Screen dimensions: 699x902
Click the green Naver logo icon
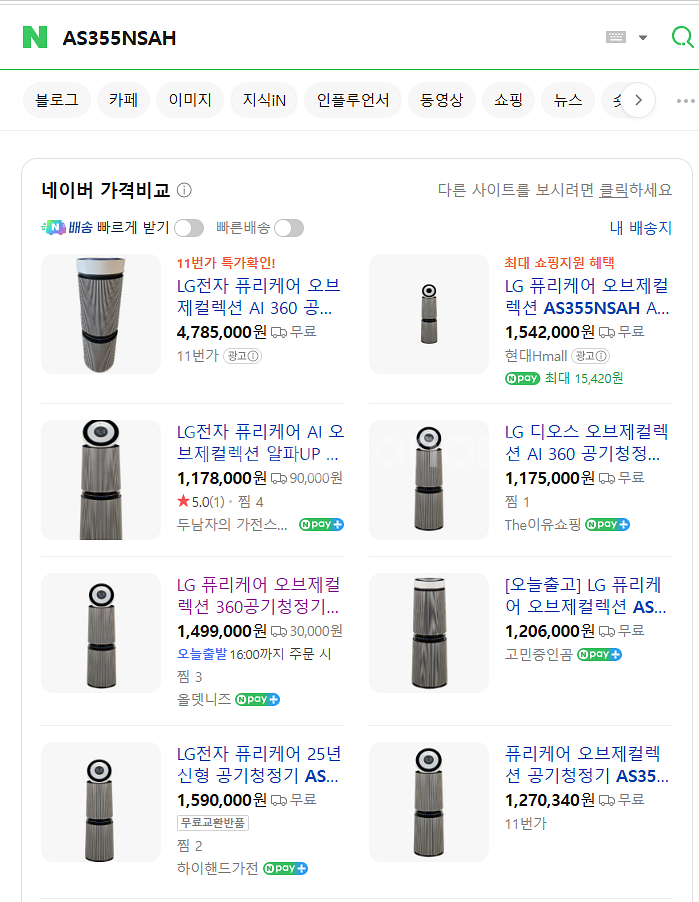coord(35,37)
